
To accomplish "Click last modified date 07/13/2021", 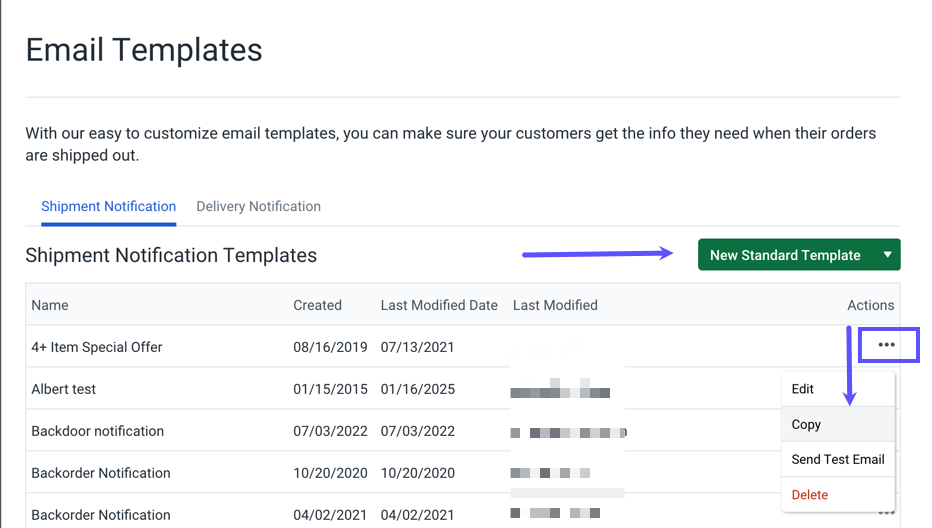I will point(417,347).
